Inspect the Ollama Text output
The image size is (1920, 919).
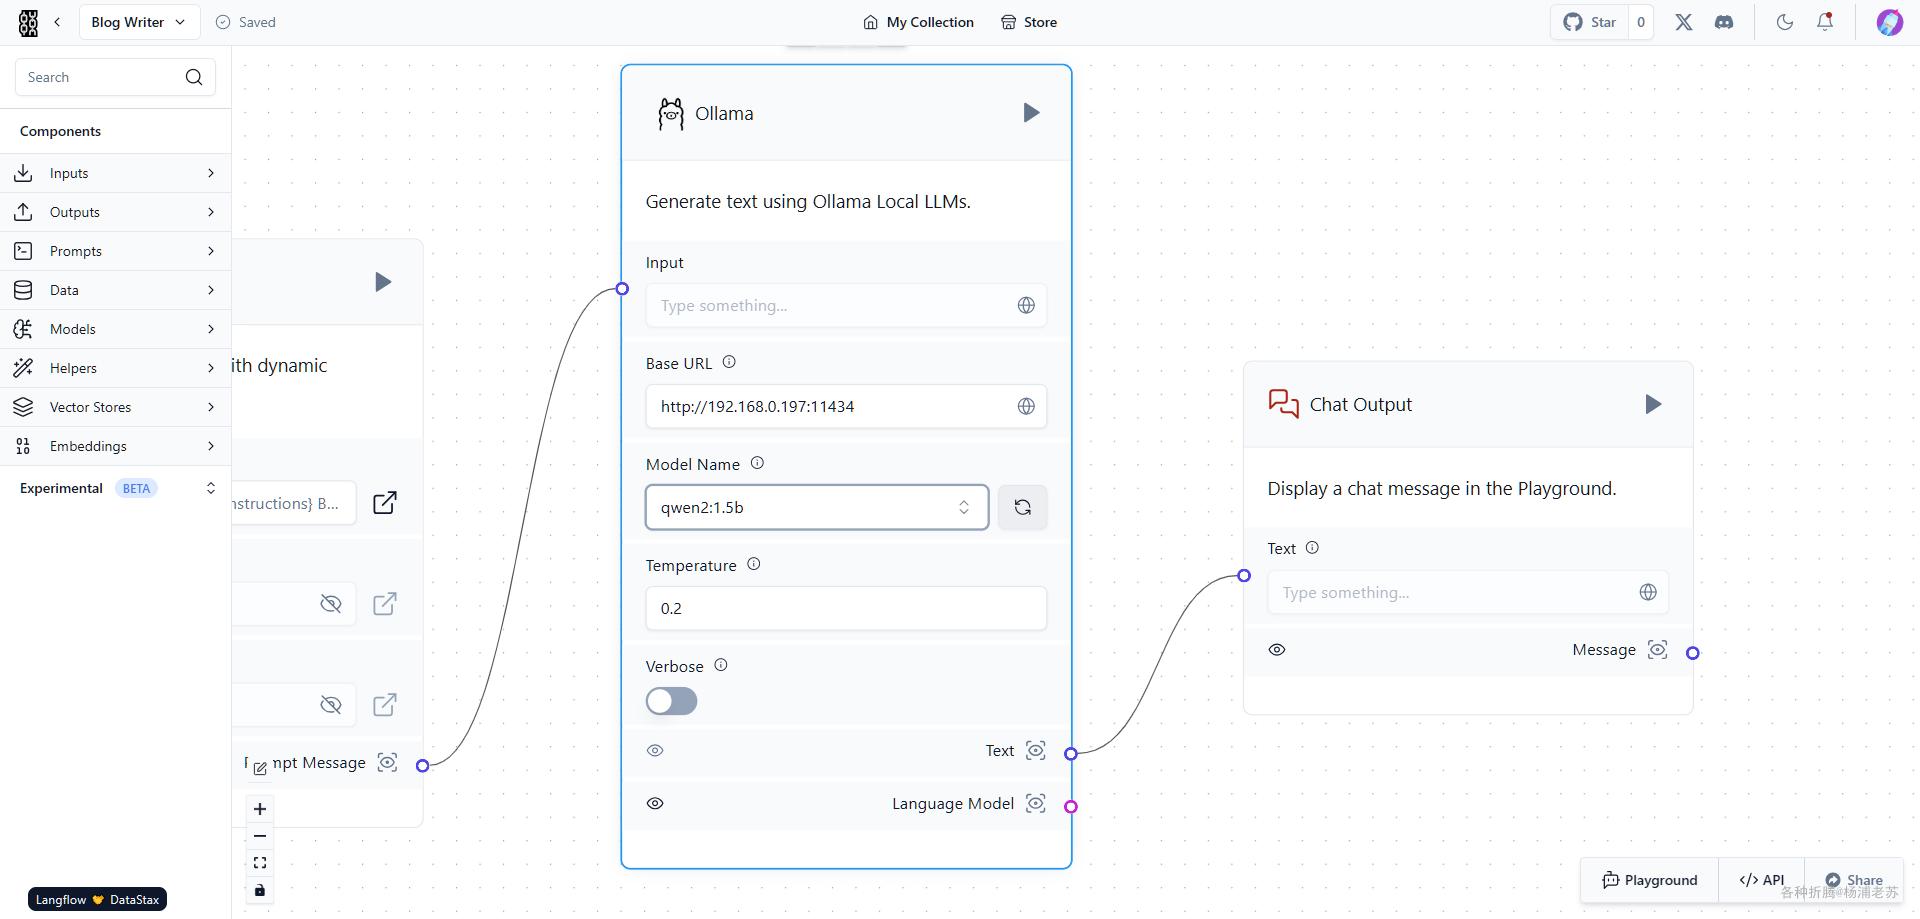tap(1036, 750)
